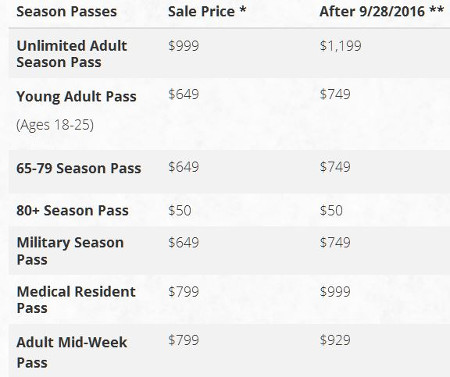Select the 80+ Season Pass label
The width and height of the screenshot is (450, 377).
click(72, 210)
